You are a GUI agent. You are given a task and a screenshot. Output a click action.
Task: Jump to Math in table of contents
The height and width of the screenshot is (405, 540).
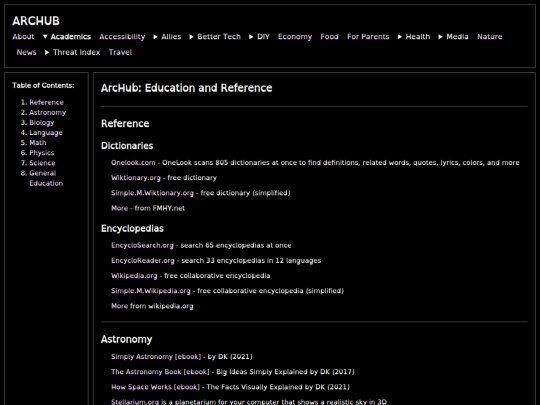[38, 143]
